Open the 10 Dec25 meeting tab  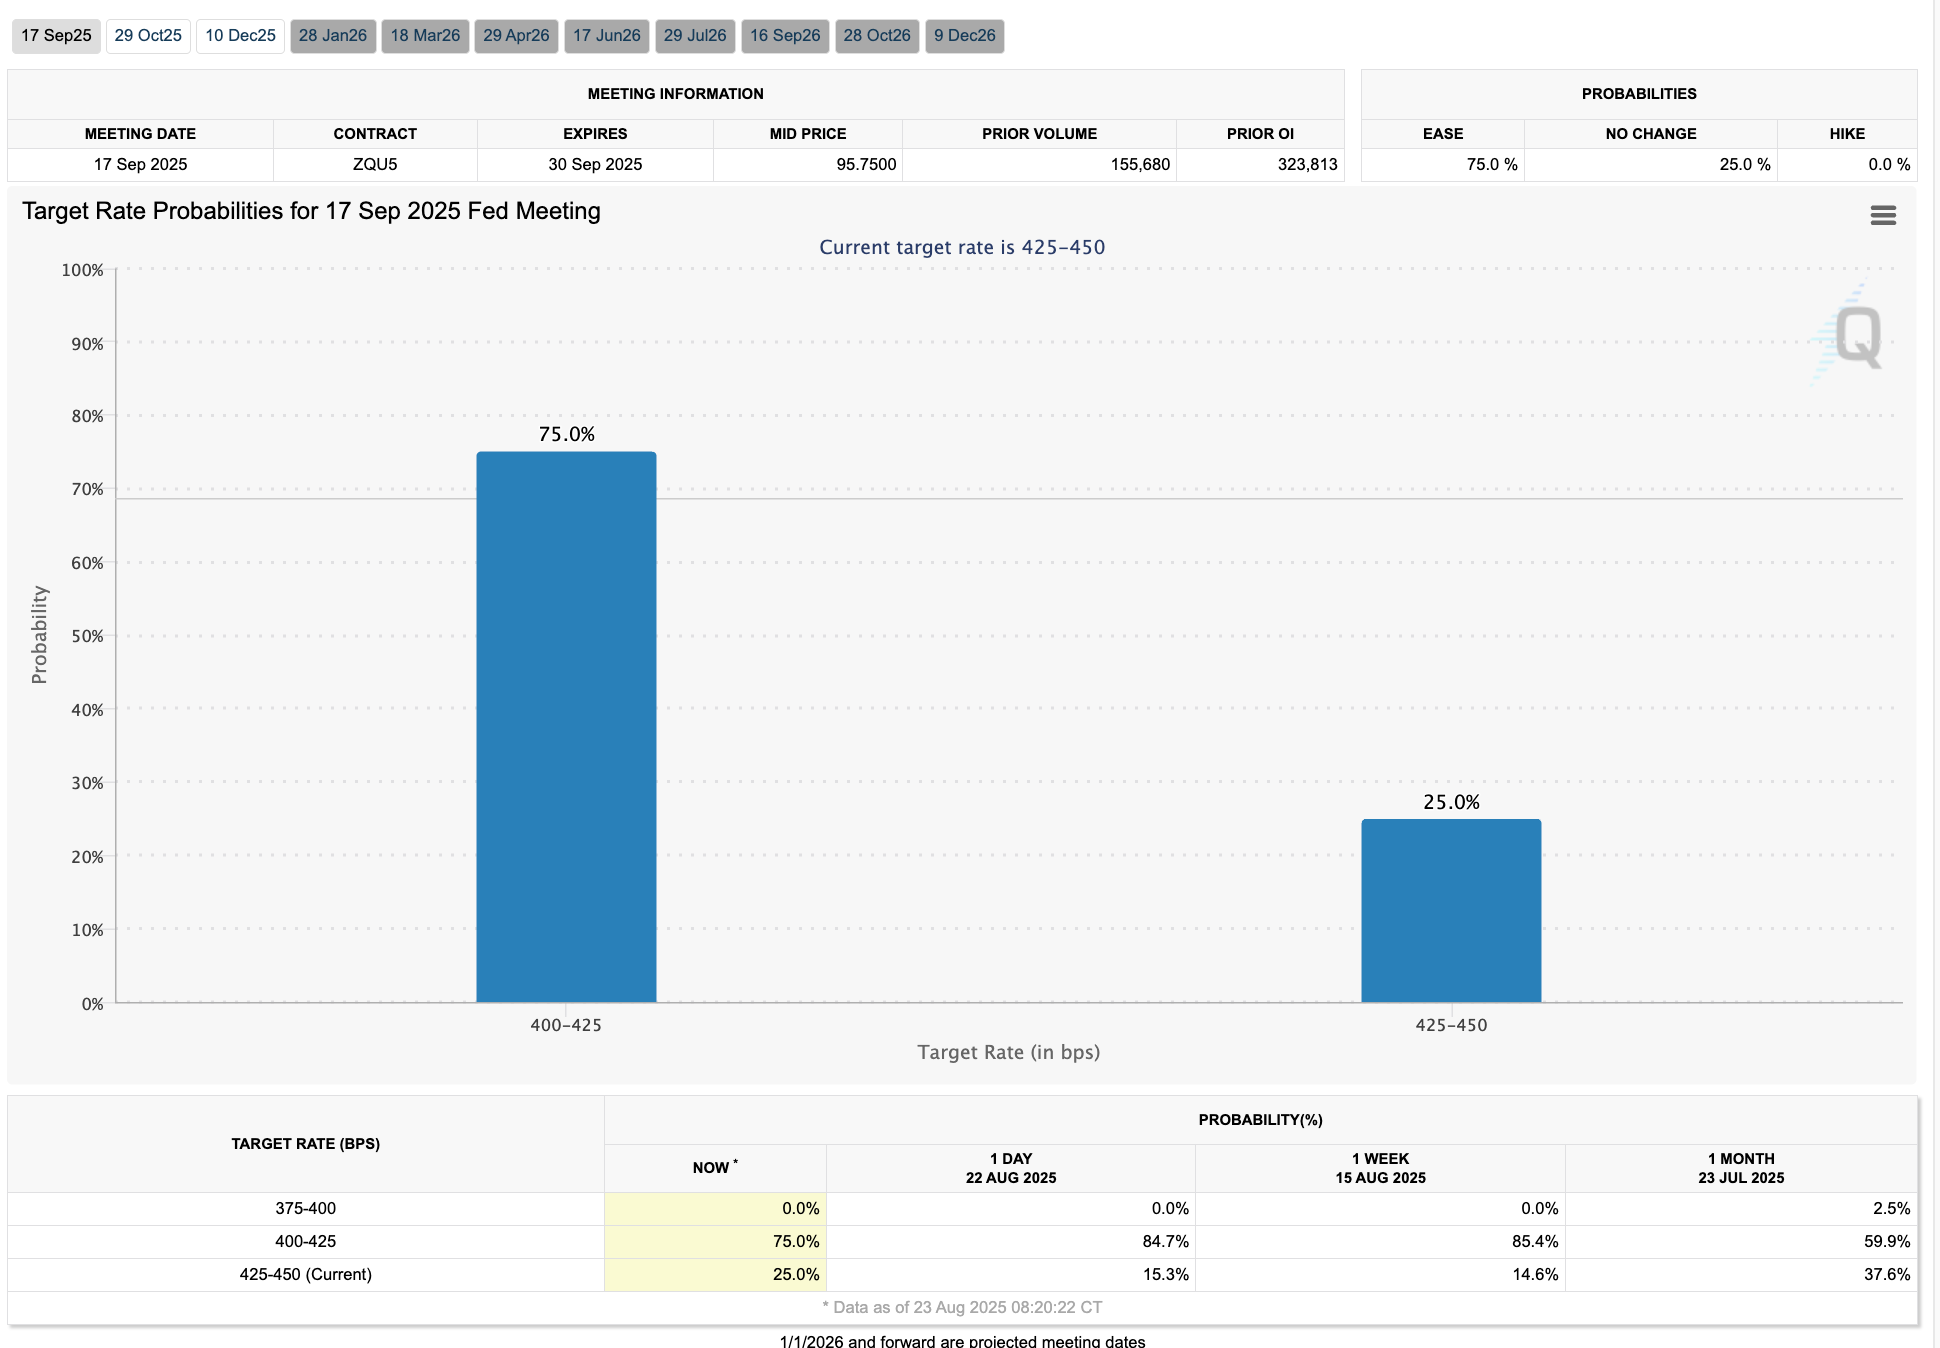(240, 36)
